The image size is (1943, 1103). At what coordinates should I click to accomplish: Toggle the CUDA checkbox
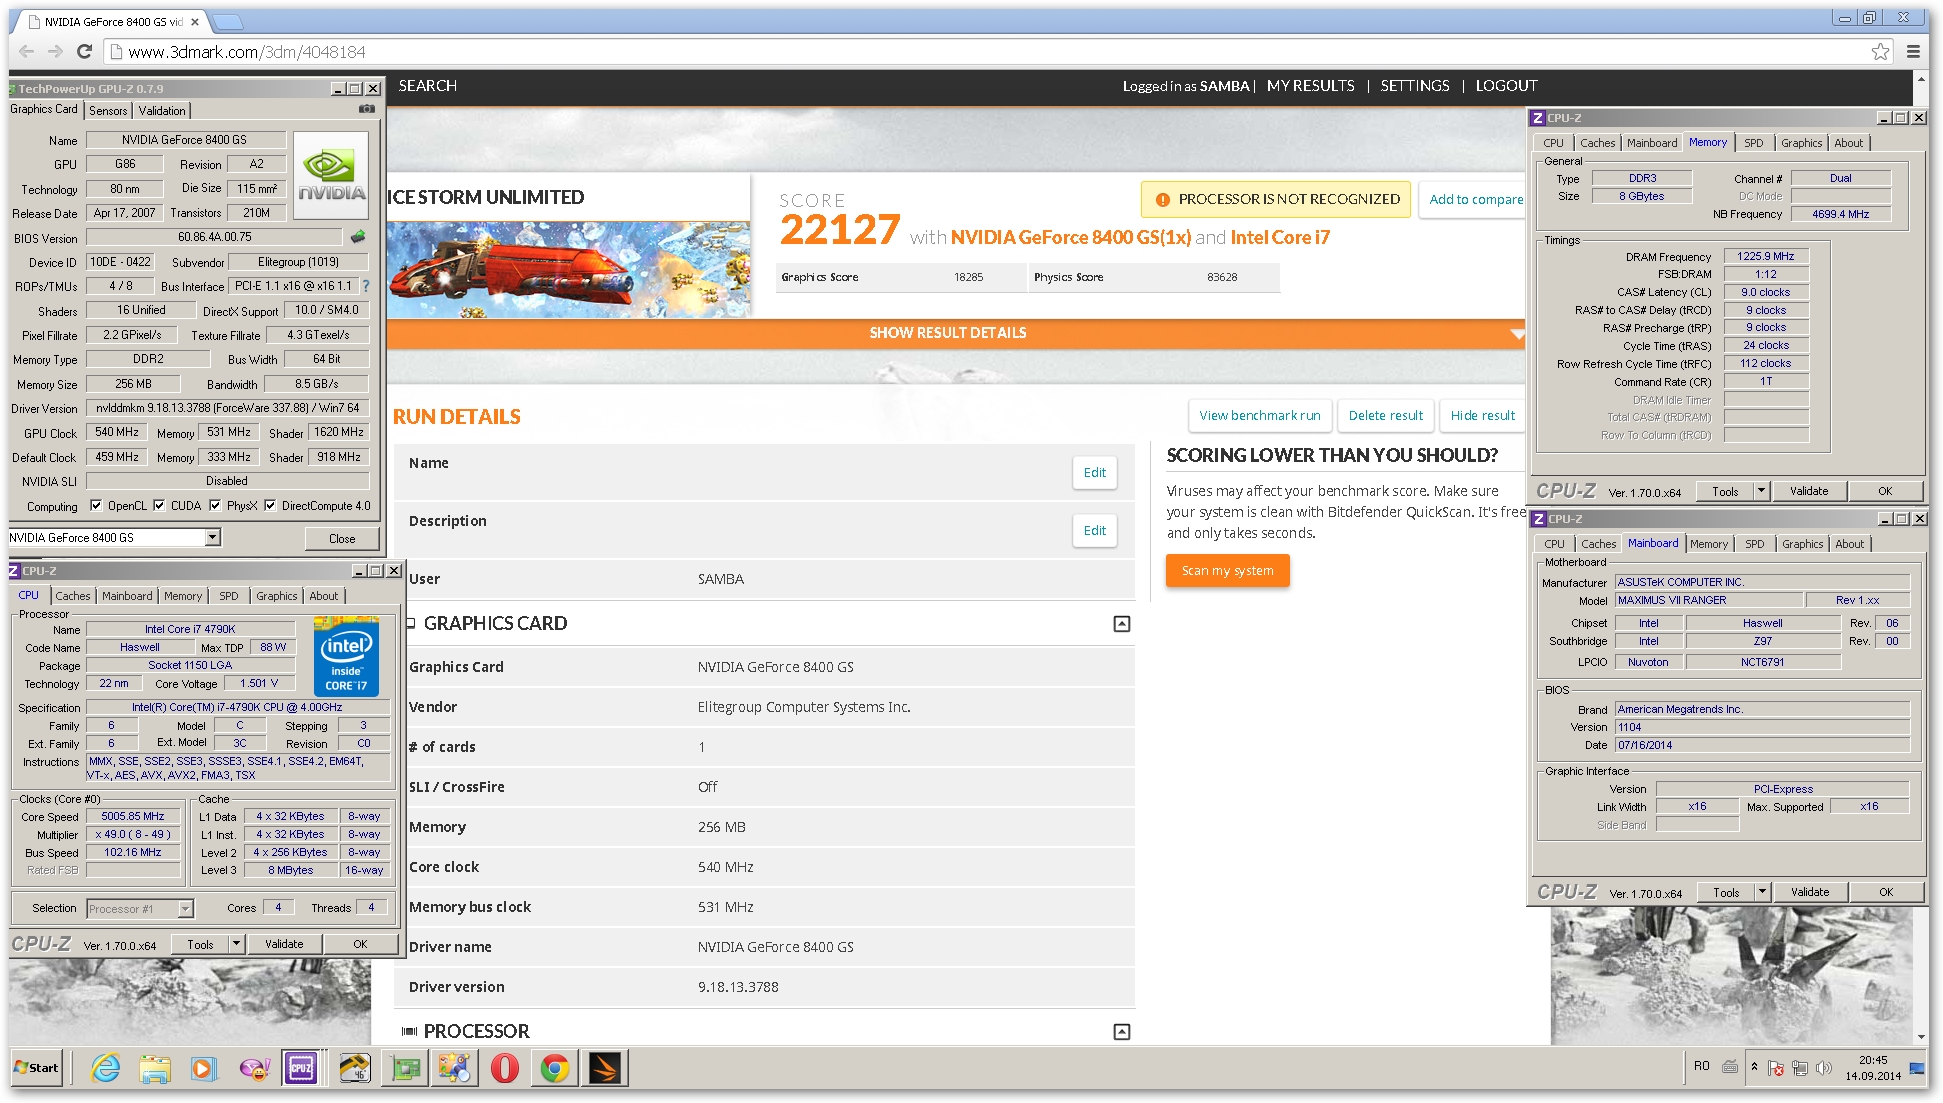point(159,506)
